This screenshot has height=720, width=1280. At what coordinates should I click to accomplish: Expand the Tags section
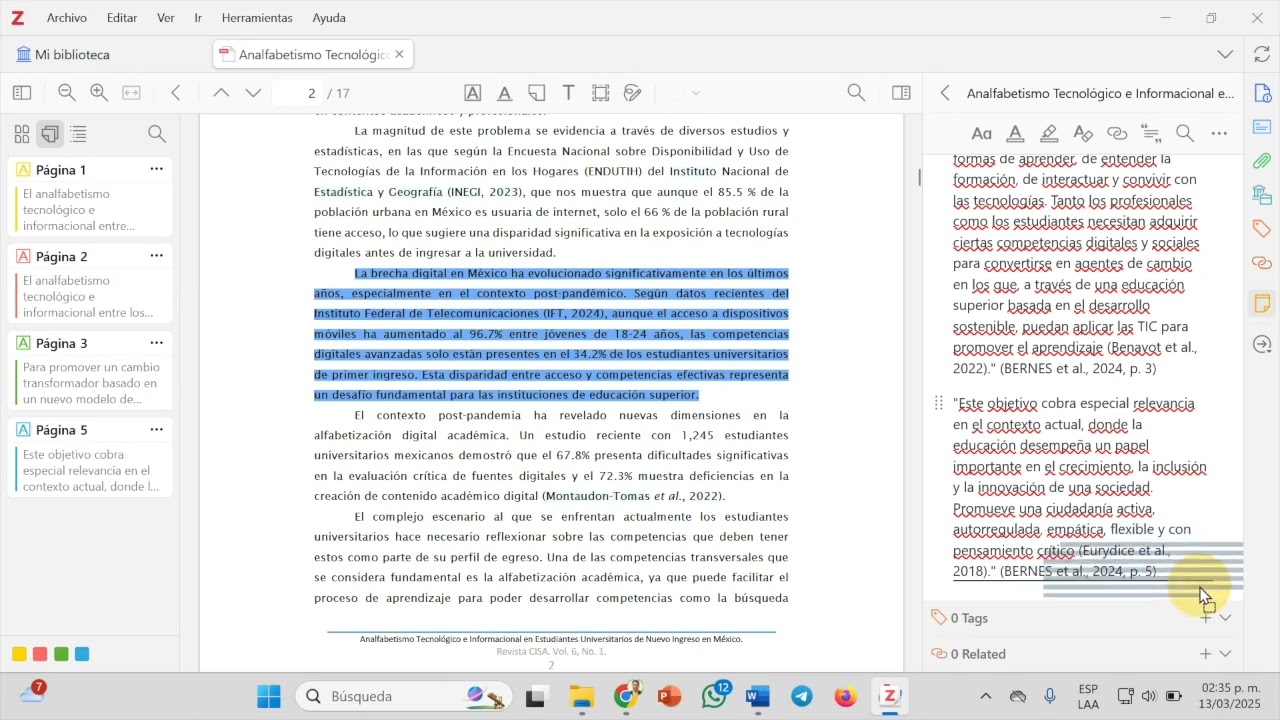point(1226,618)
